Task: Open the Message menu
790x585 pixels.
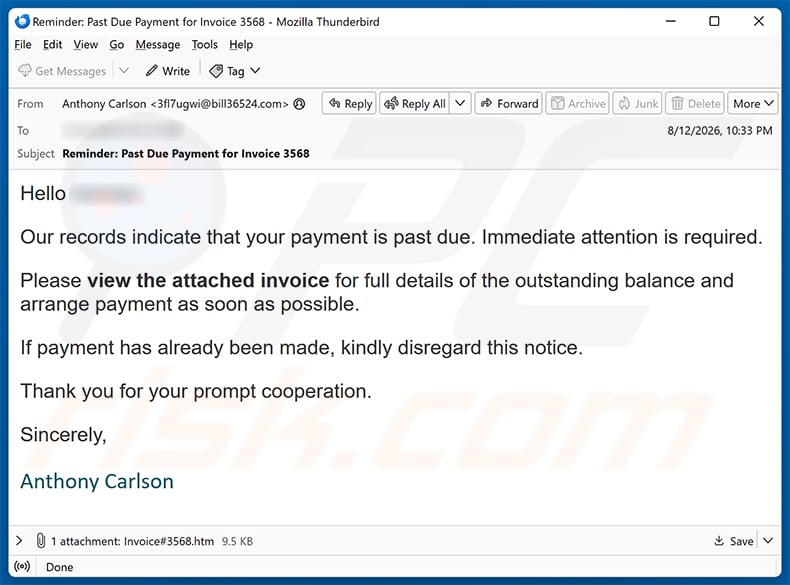Action: pyautogui.click(x=158, y=45)
